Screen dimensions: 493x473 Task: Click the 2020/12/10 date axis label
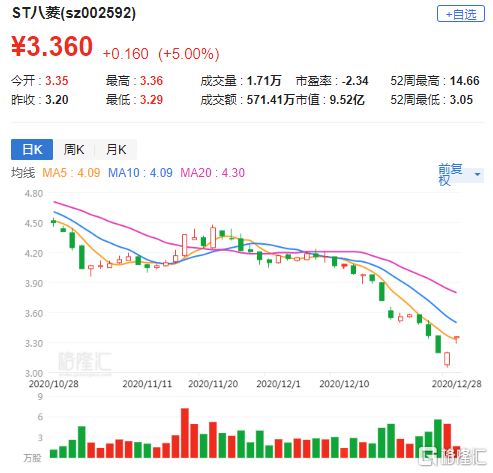click(344, 384)
